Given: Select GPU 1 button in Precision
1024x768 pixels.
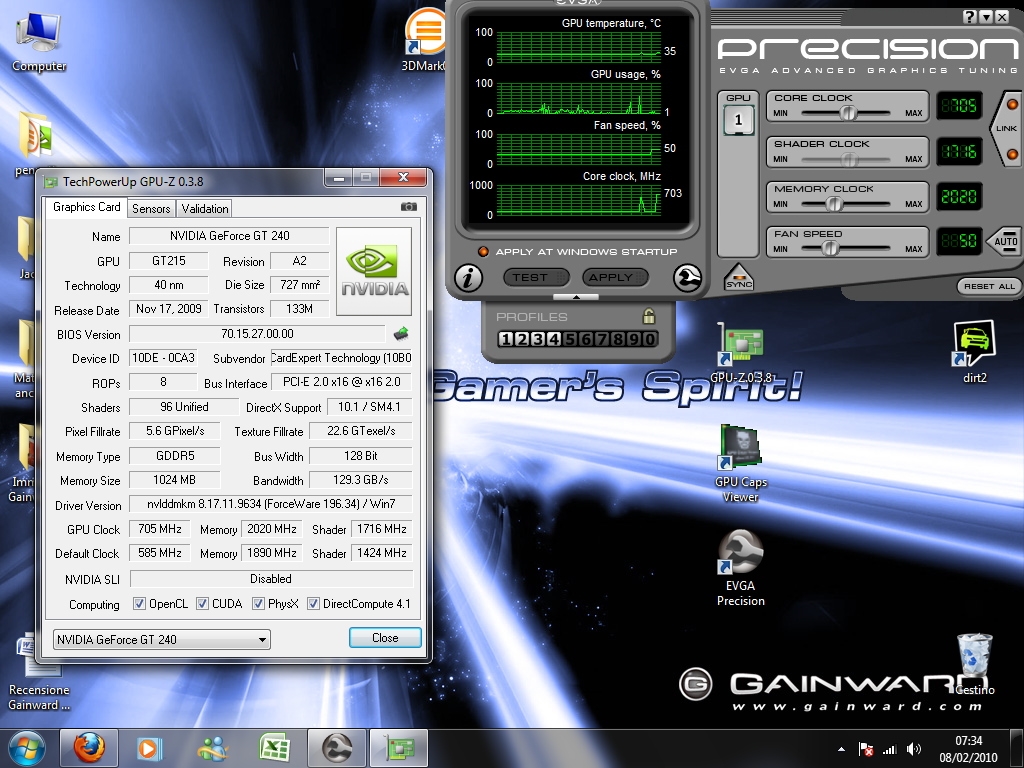Looking at the screenshot, I should point(738,120).
